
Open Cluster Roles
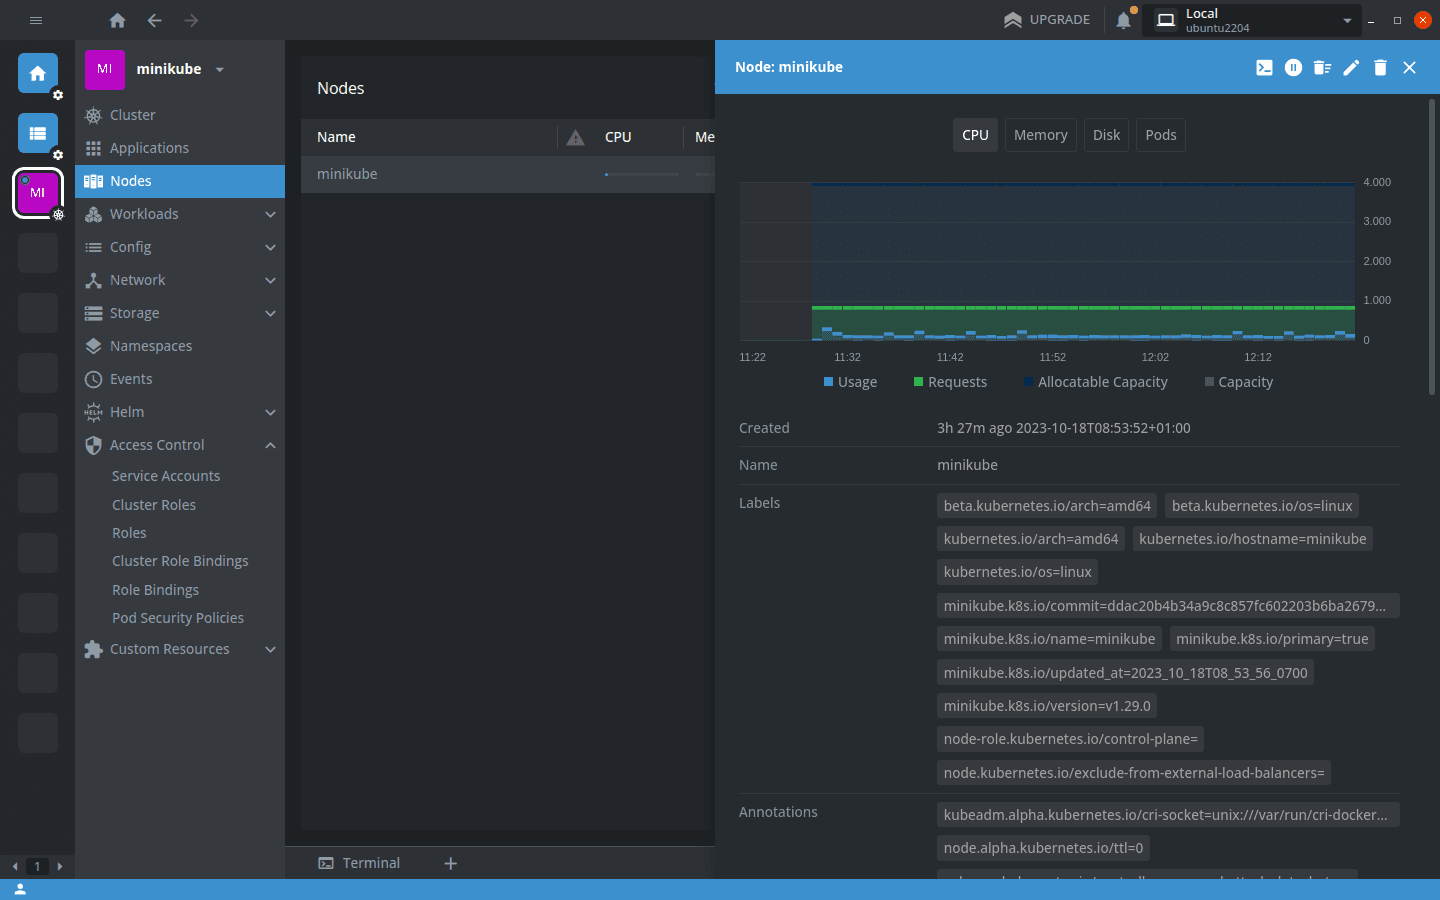[154, 505]
